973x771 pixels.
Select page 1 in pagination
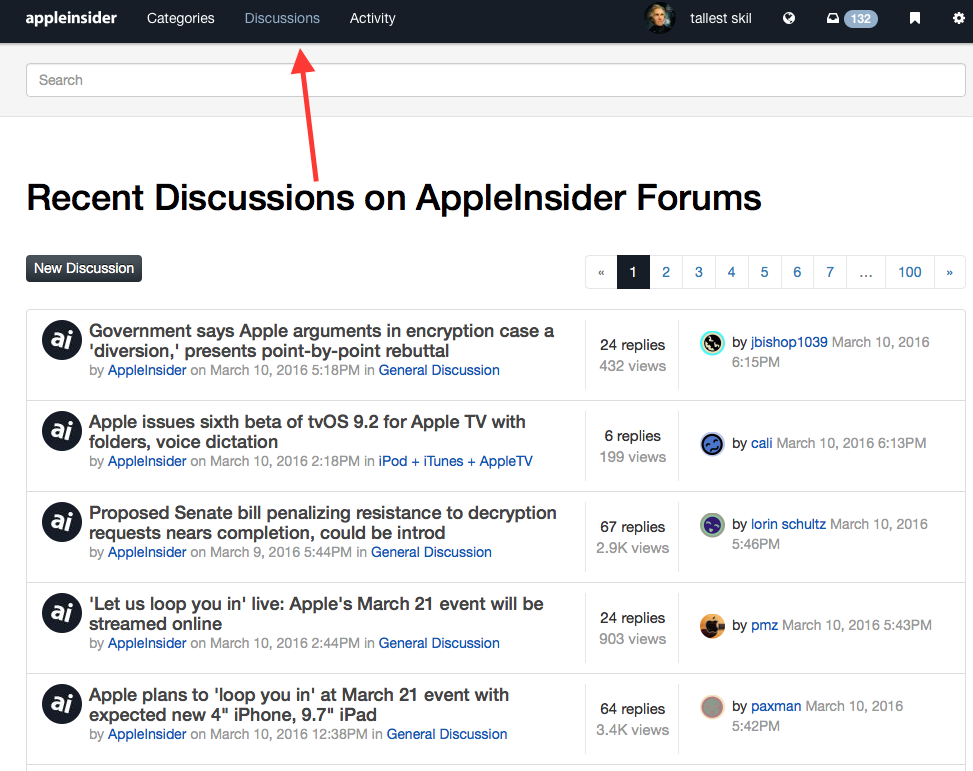[633, 272]
